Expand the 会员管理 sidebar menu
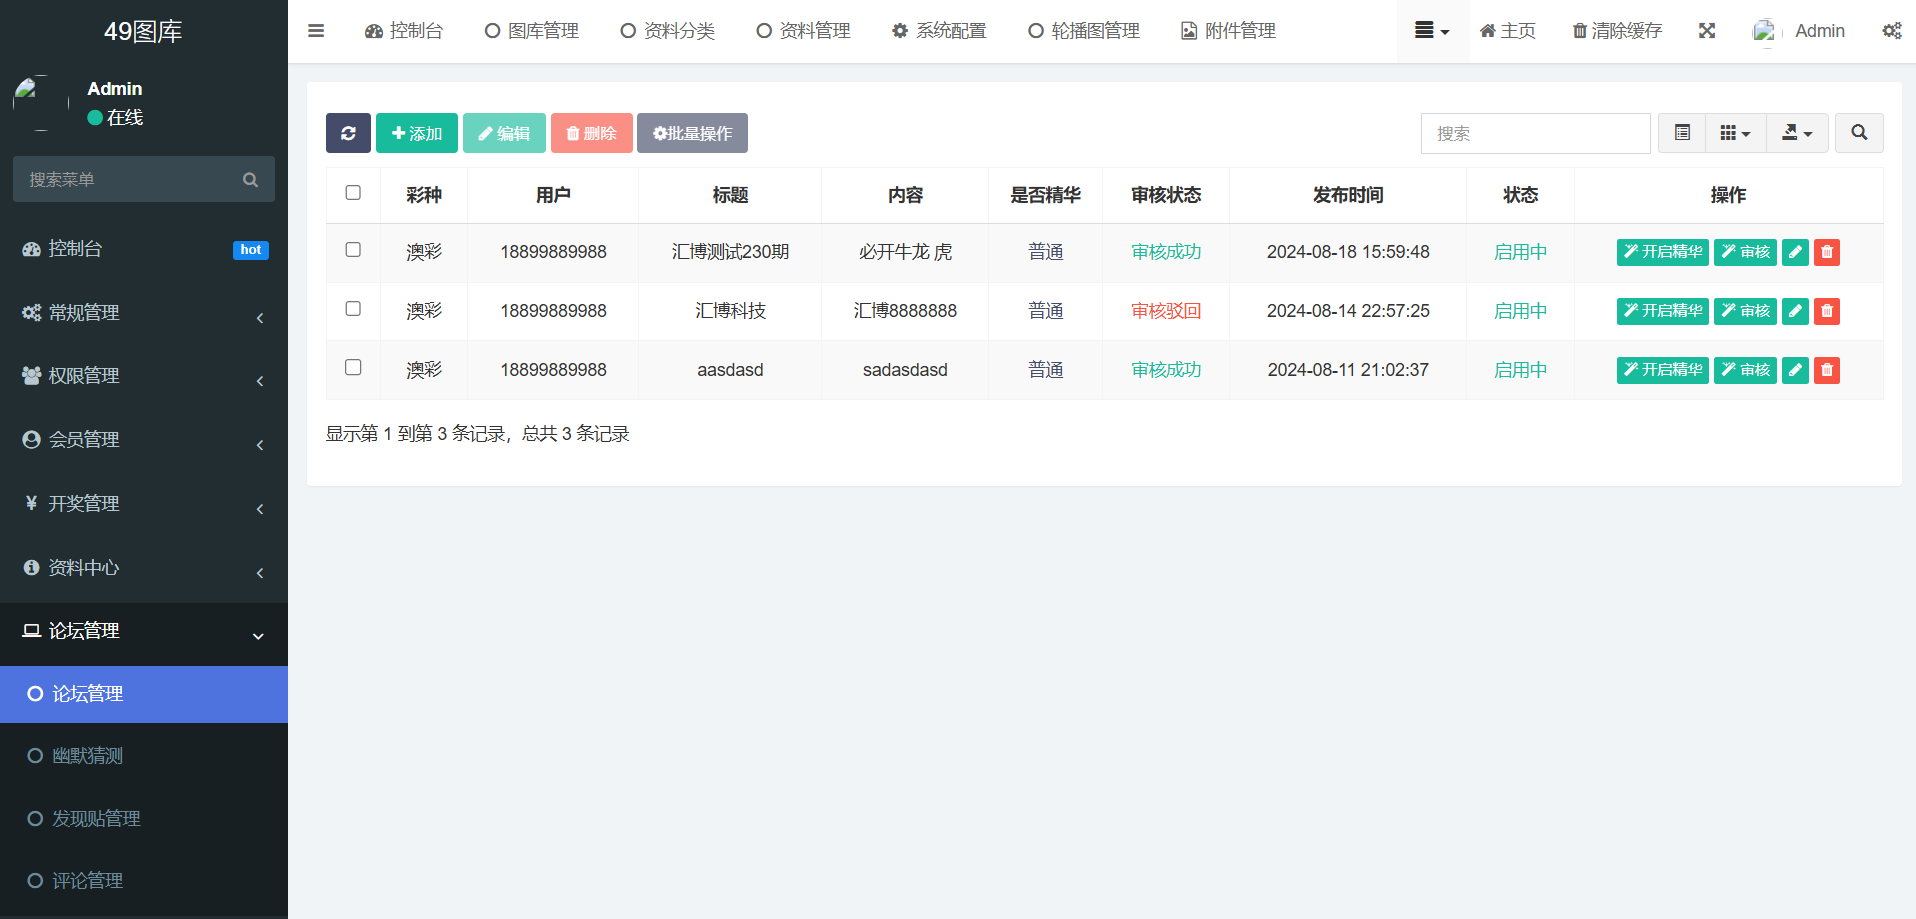The height and width of the screenshot is (919, 1916). 144,440
